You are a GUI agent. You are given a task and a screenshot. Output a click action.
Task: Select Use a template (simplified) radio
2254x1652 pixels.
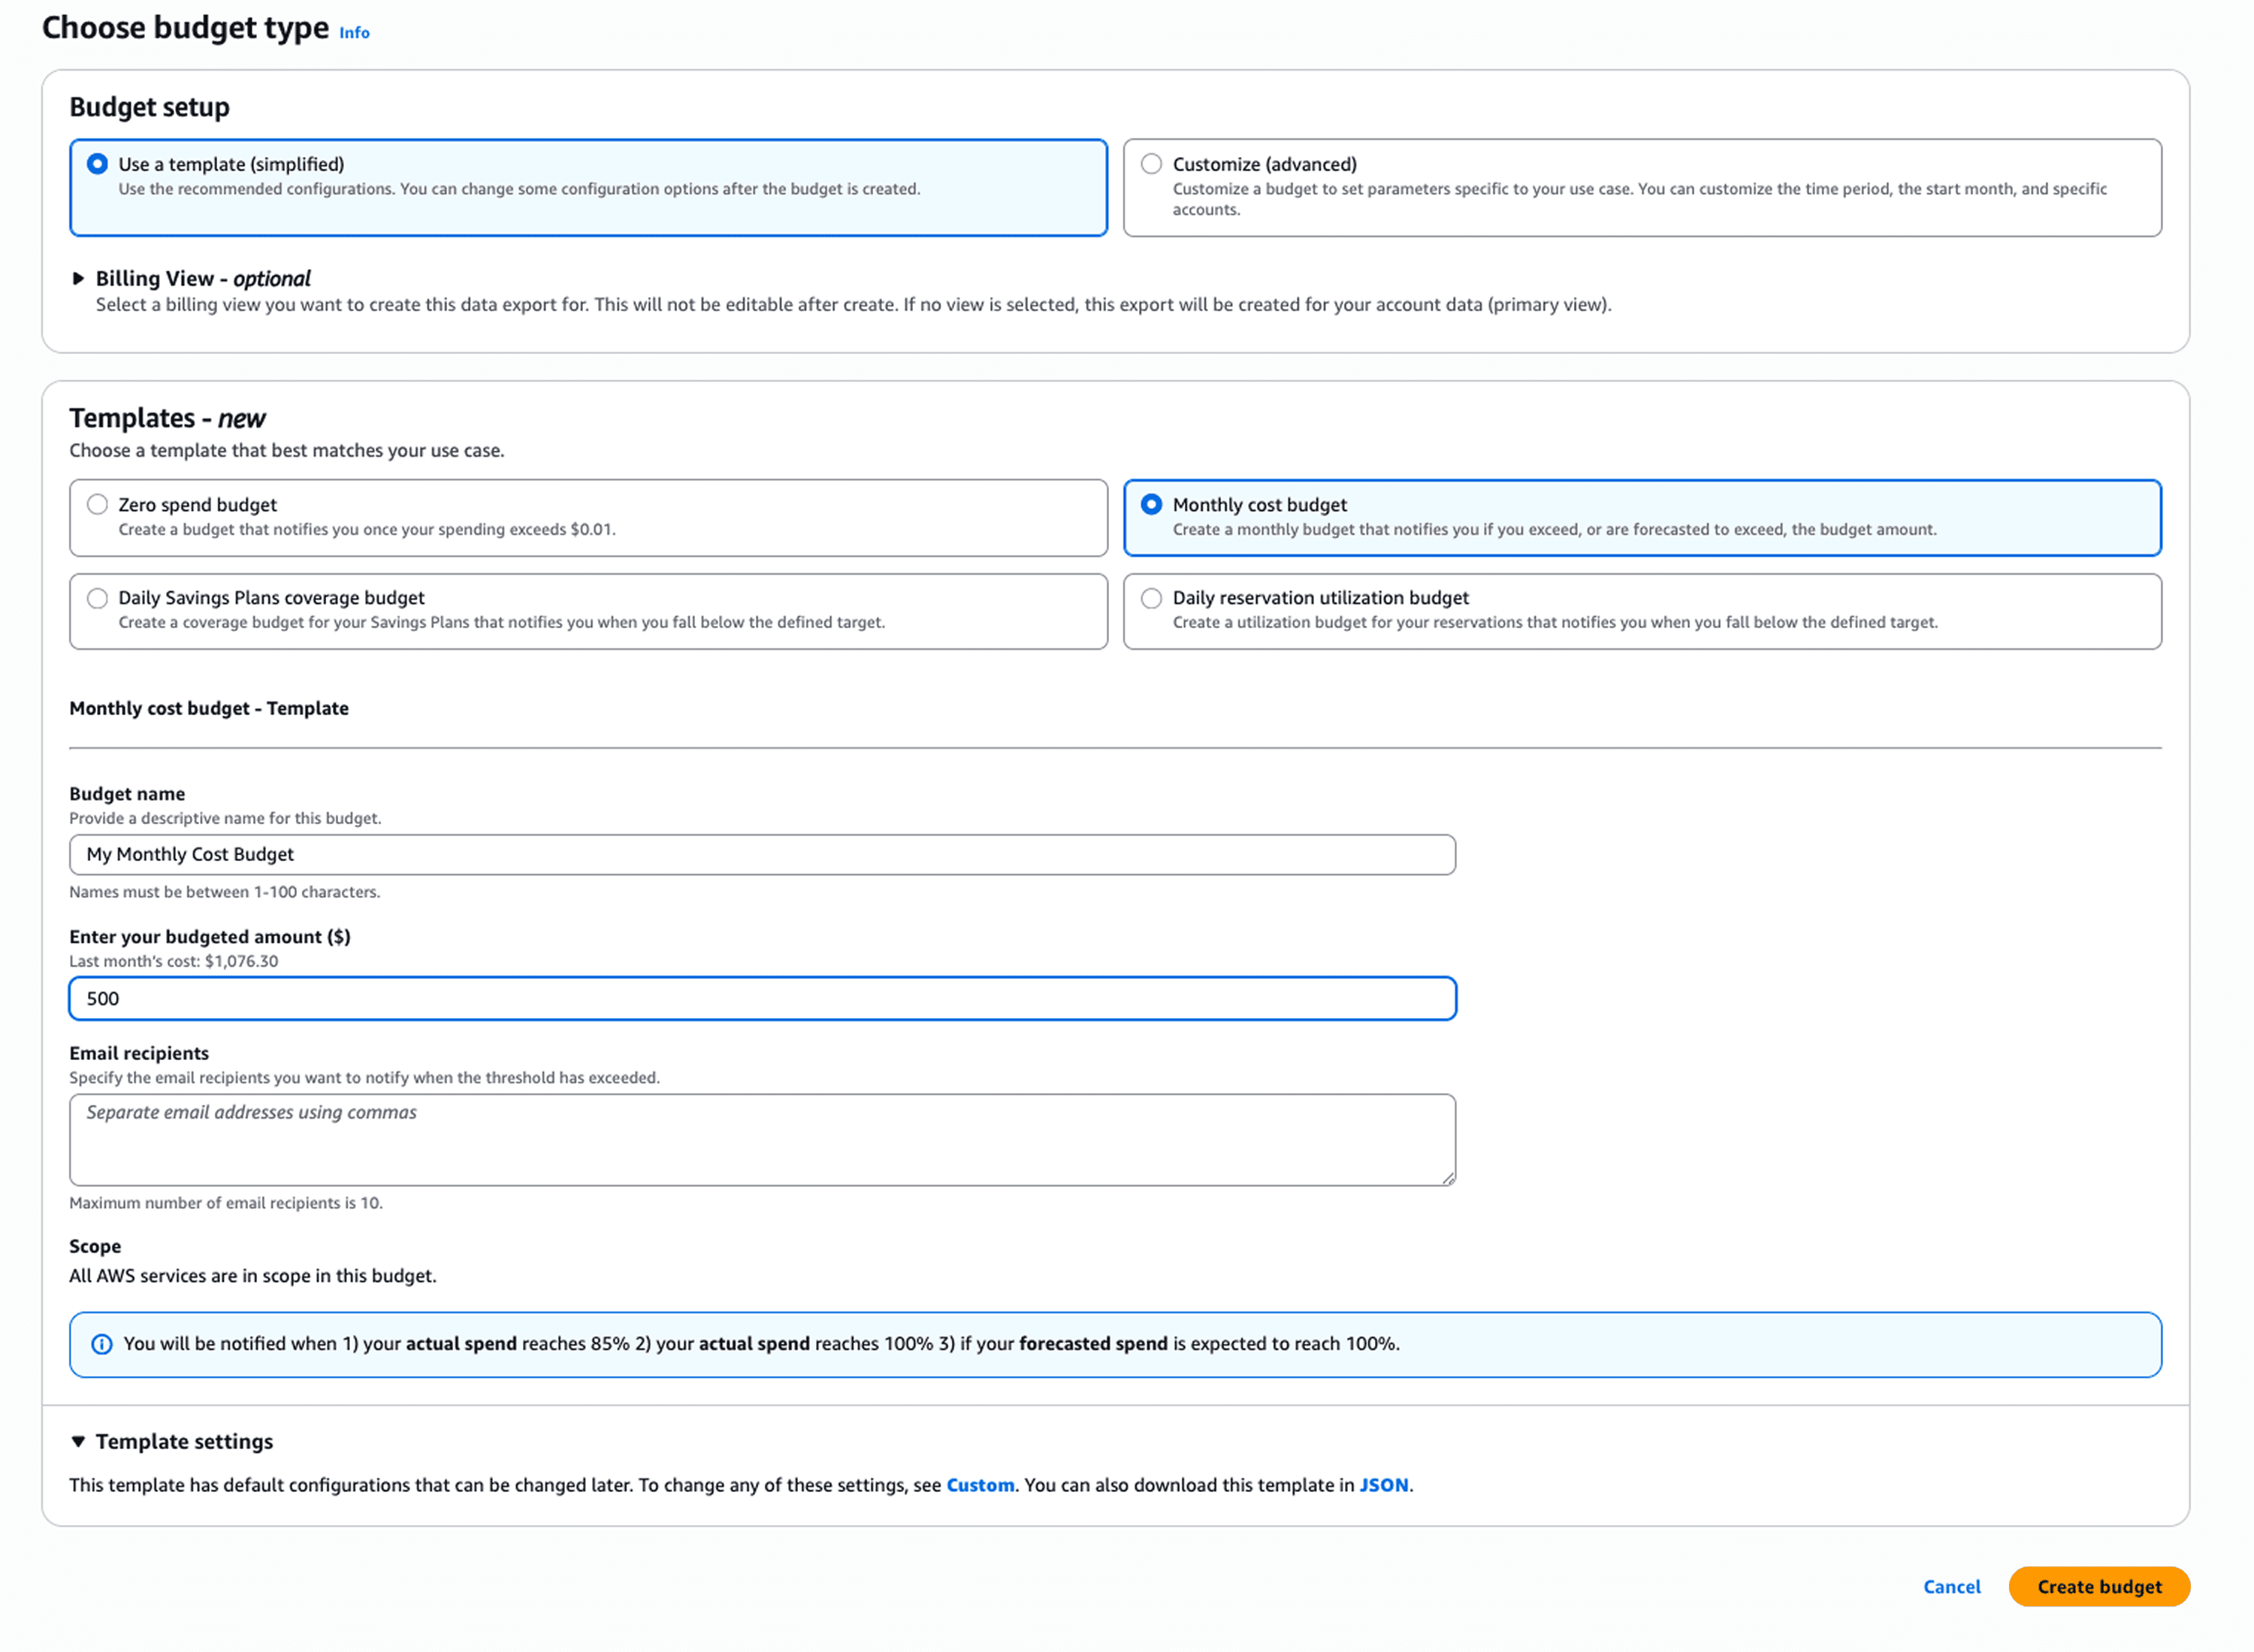pos(97,164)
